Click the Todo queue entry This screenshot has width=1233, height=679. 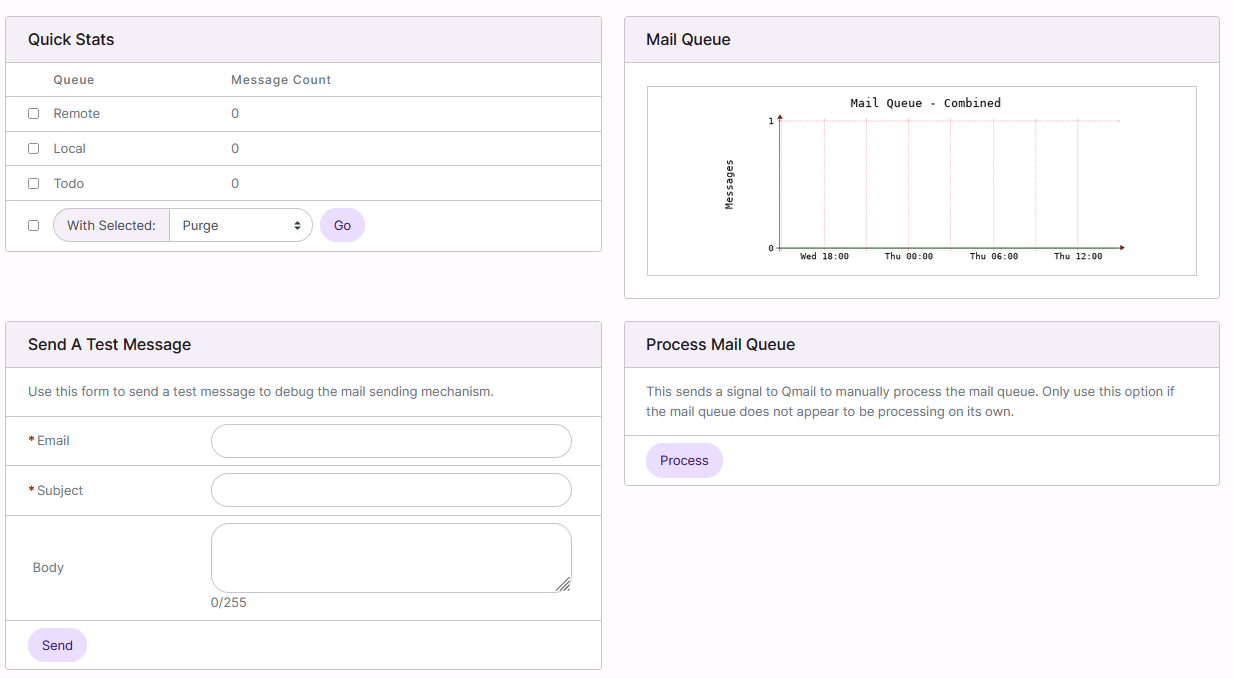click(66, 183)
